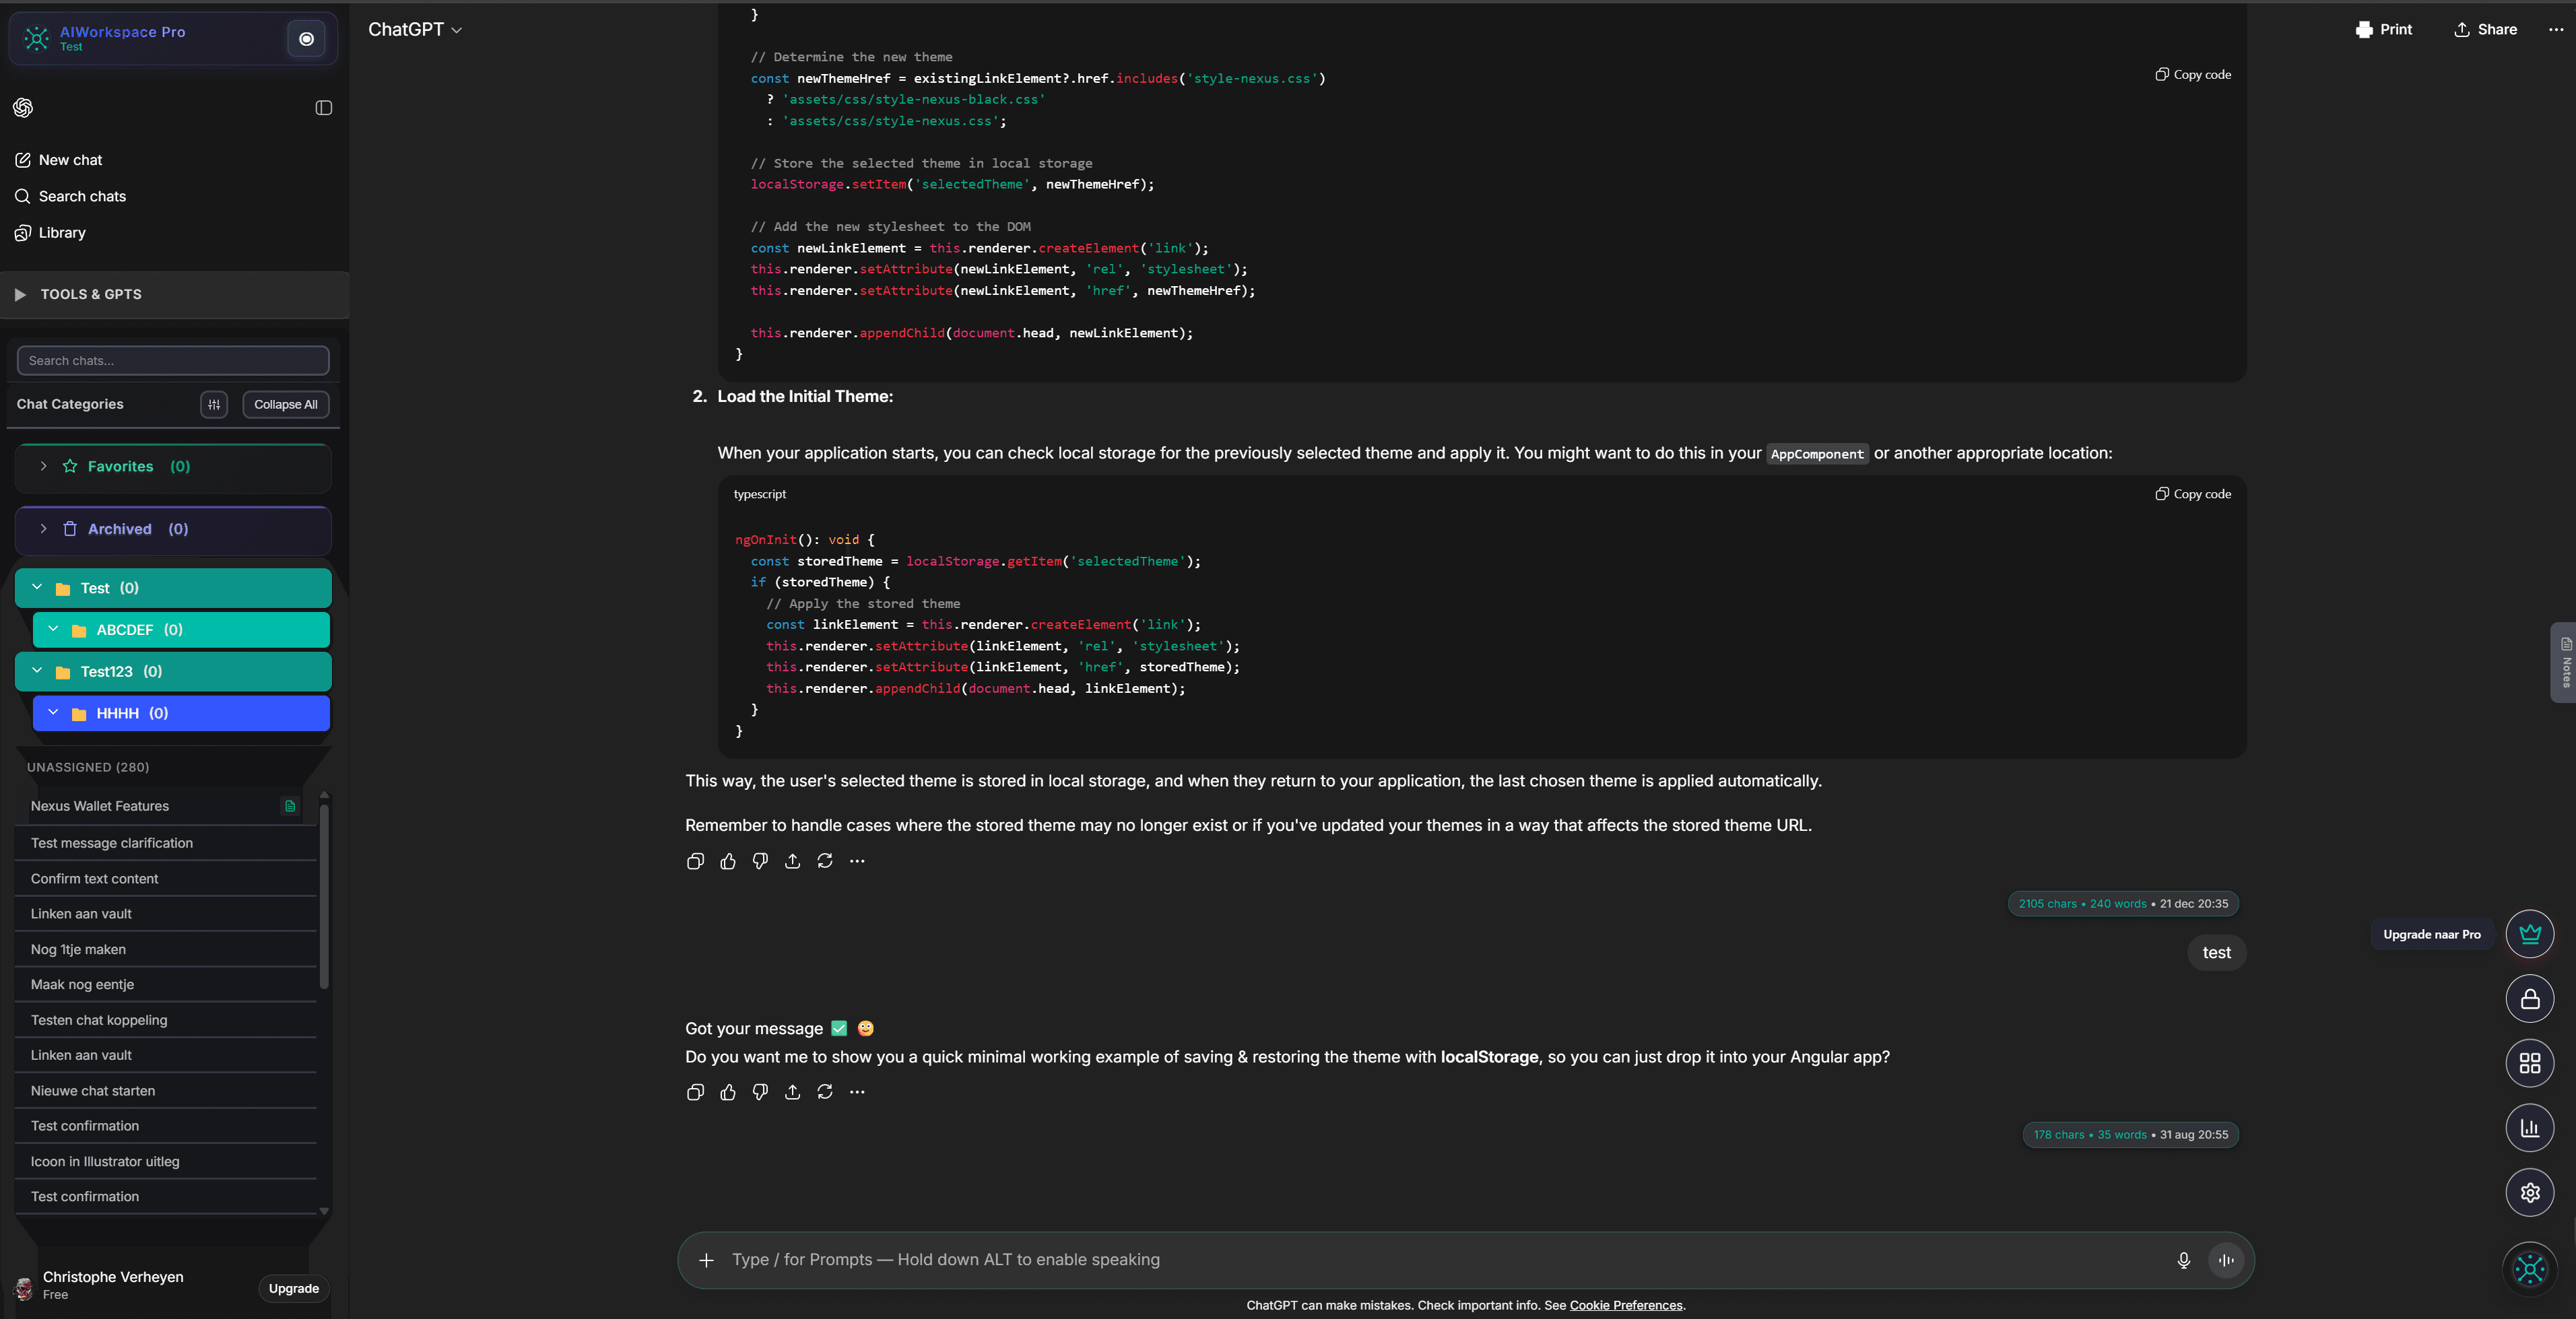Open the Library section
Viewport: 2576px width, 1319px height.
point(62,232)
